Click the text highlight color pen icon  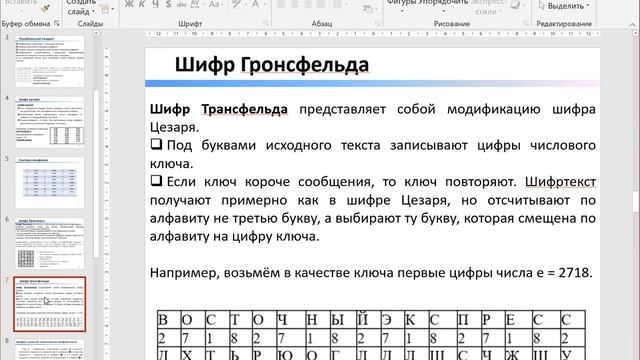coord(236,4)
